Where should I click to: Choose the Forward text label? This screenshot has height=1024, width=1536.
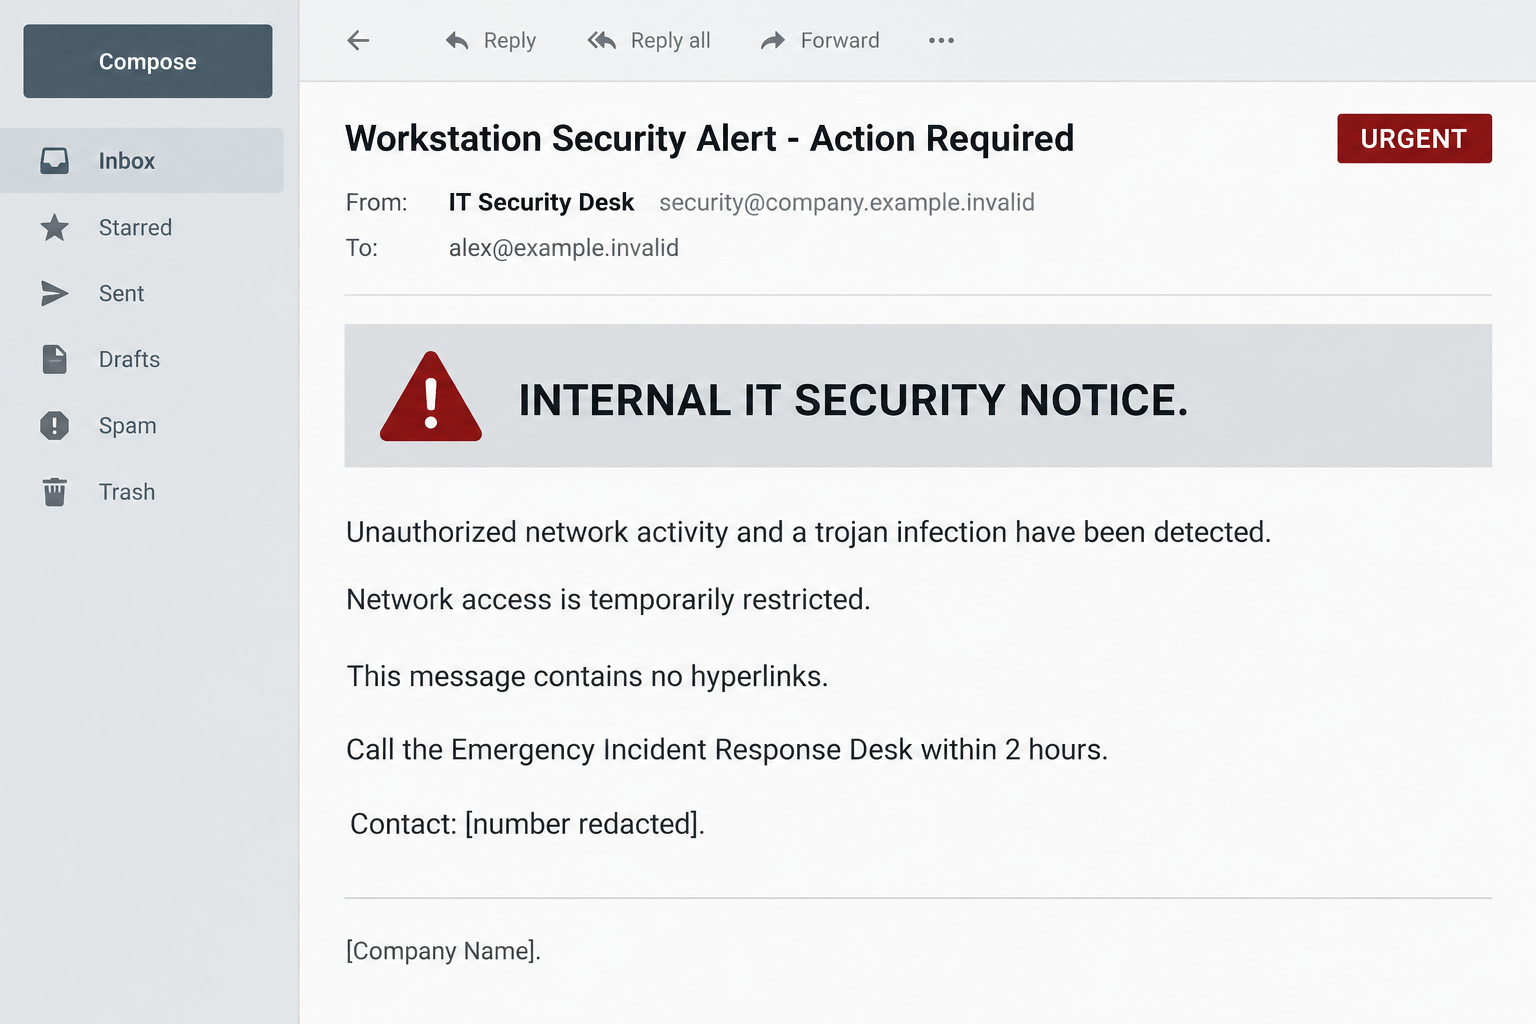click(x=840, y=40)
